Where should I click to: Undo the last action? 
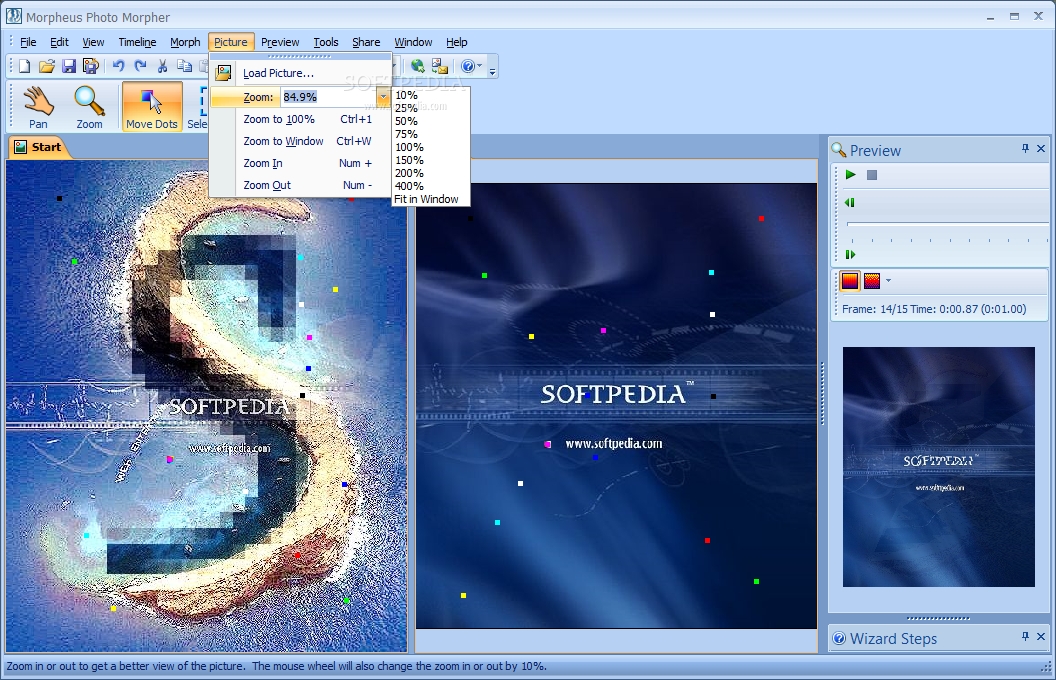119,66
